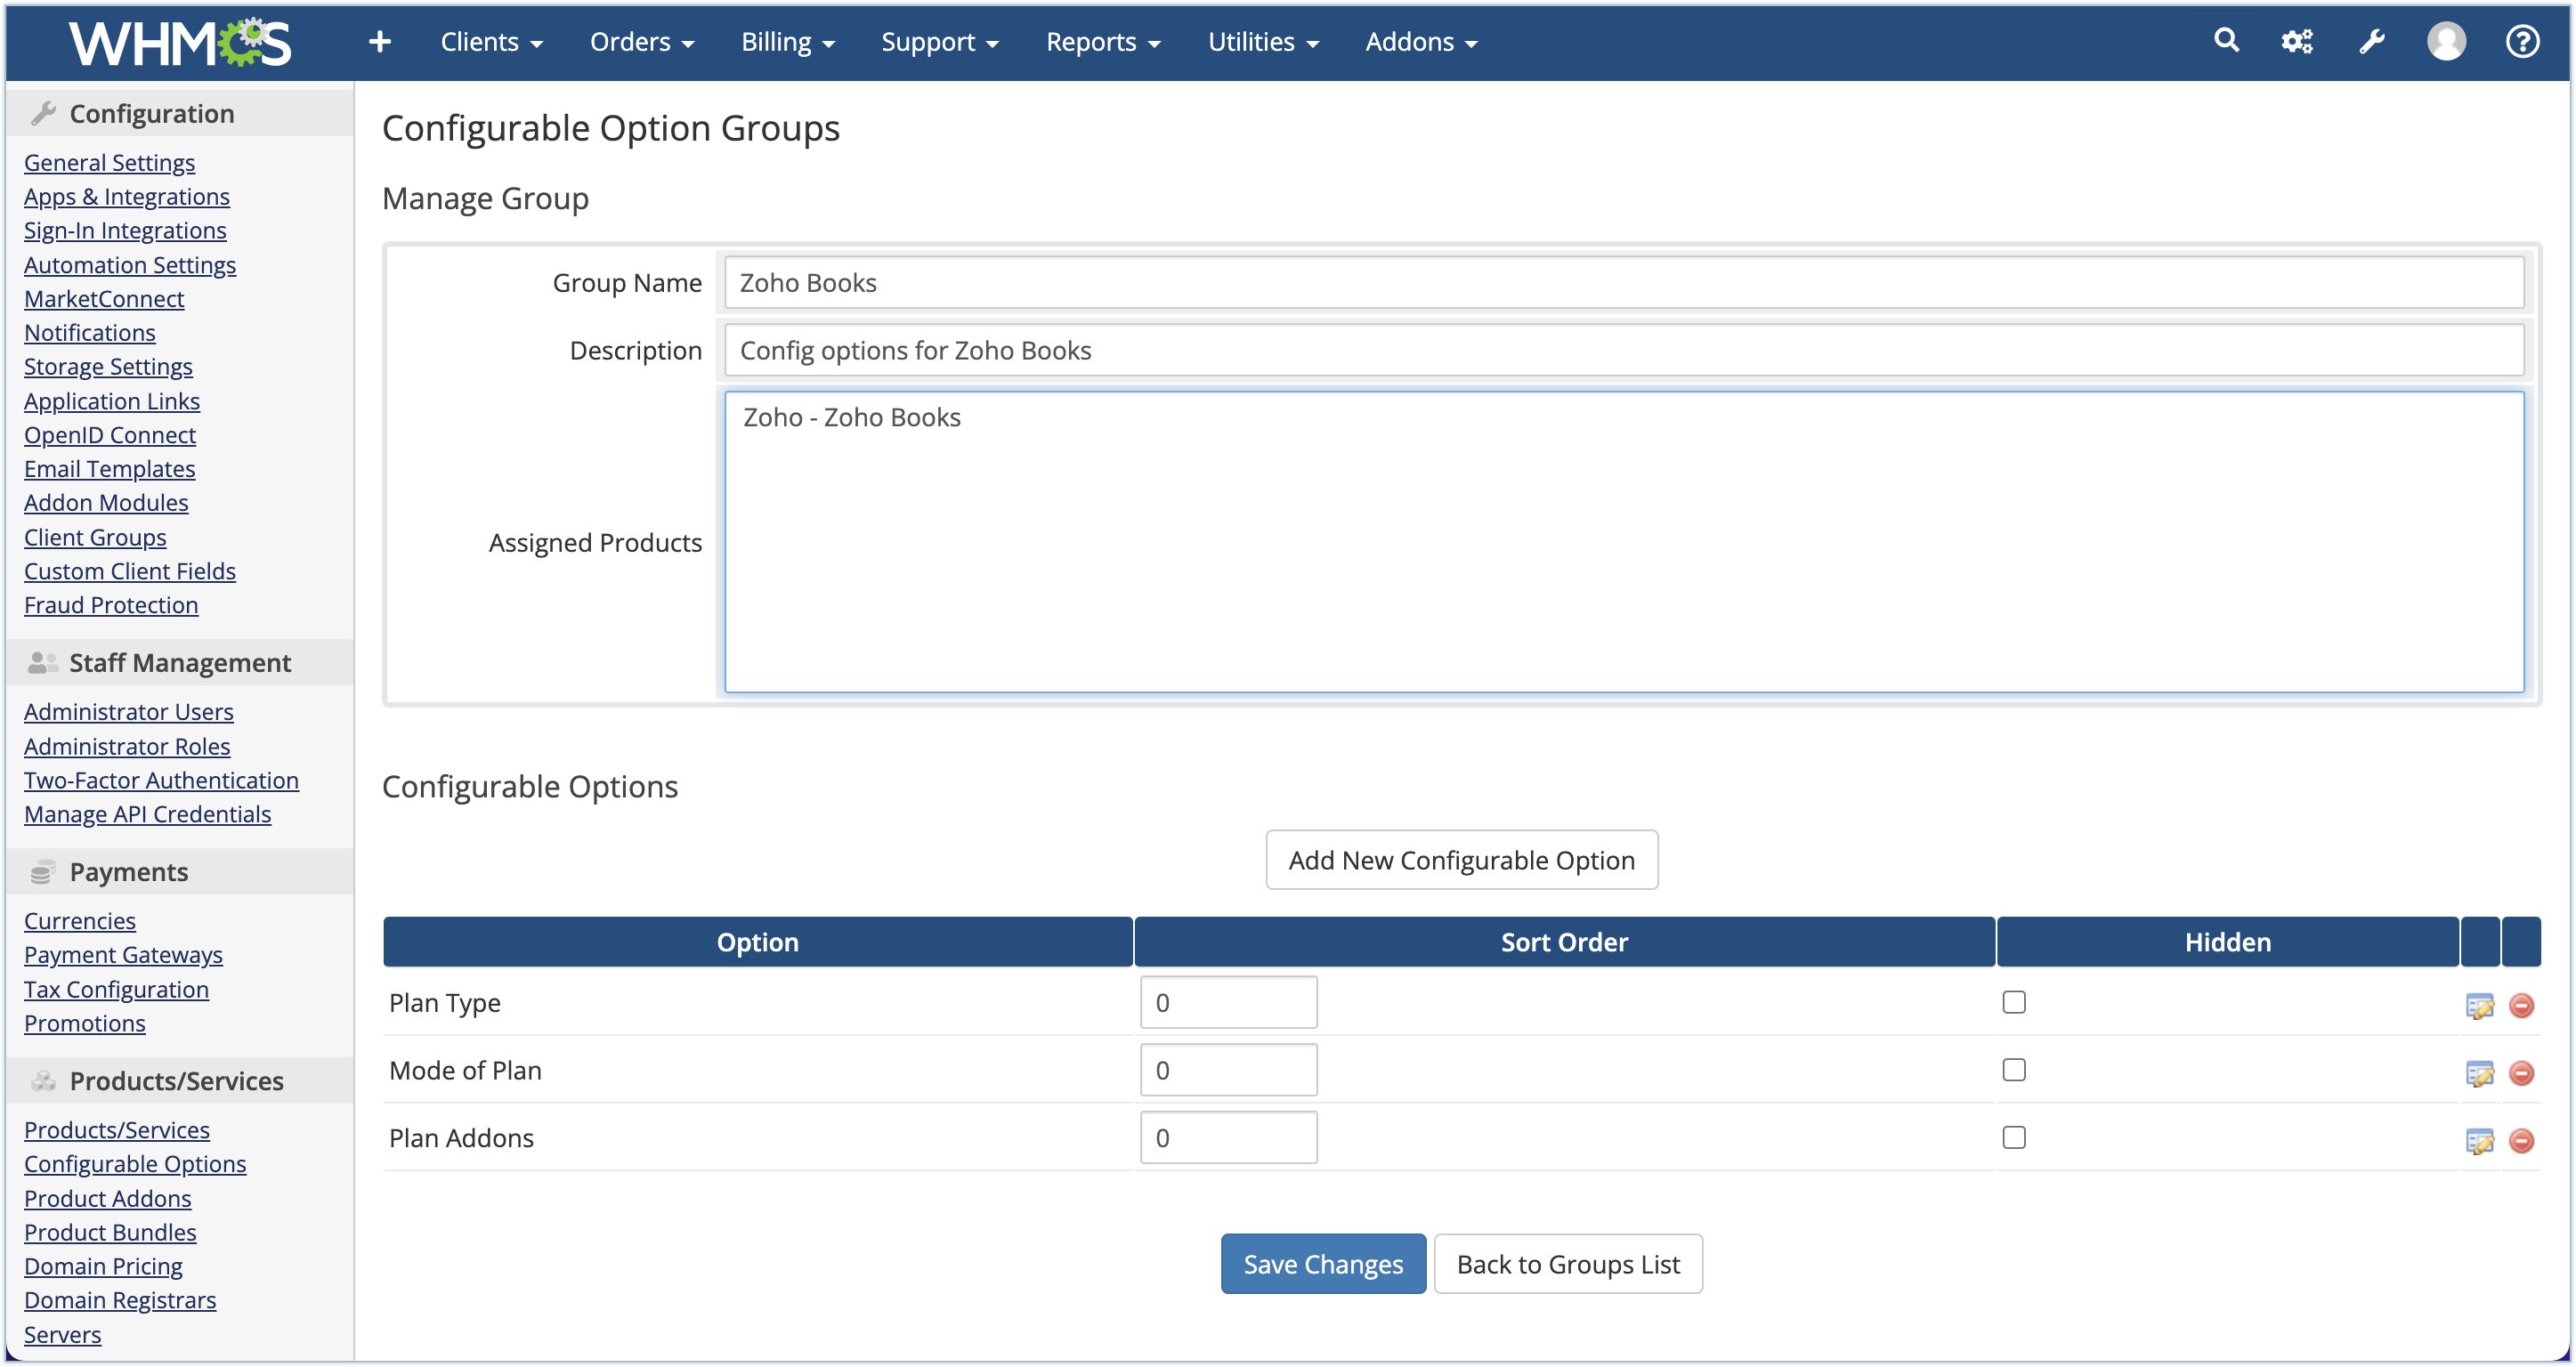Toggle Hidden checkbox for Mode of Plan
2576x1367 pixels.
[2014, 1070]
